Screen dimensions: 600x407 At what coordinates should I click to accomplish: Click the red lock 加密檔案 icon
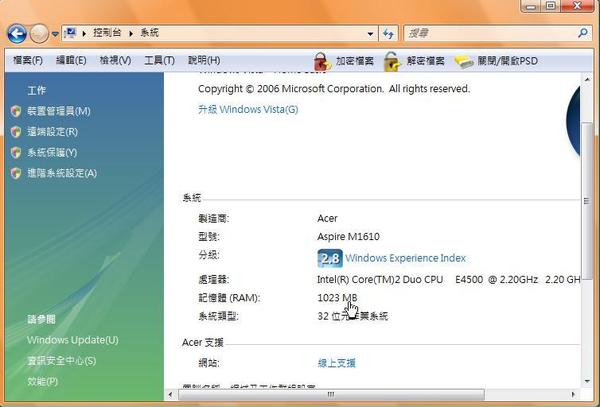322,62
